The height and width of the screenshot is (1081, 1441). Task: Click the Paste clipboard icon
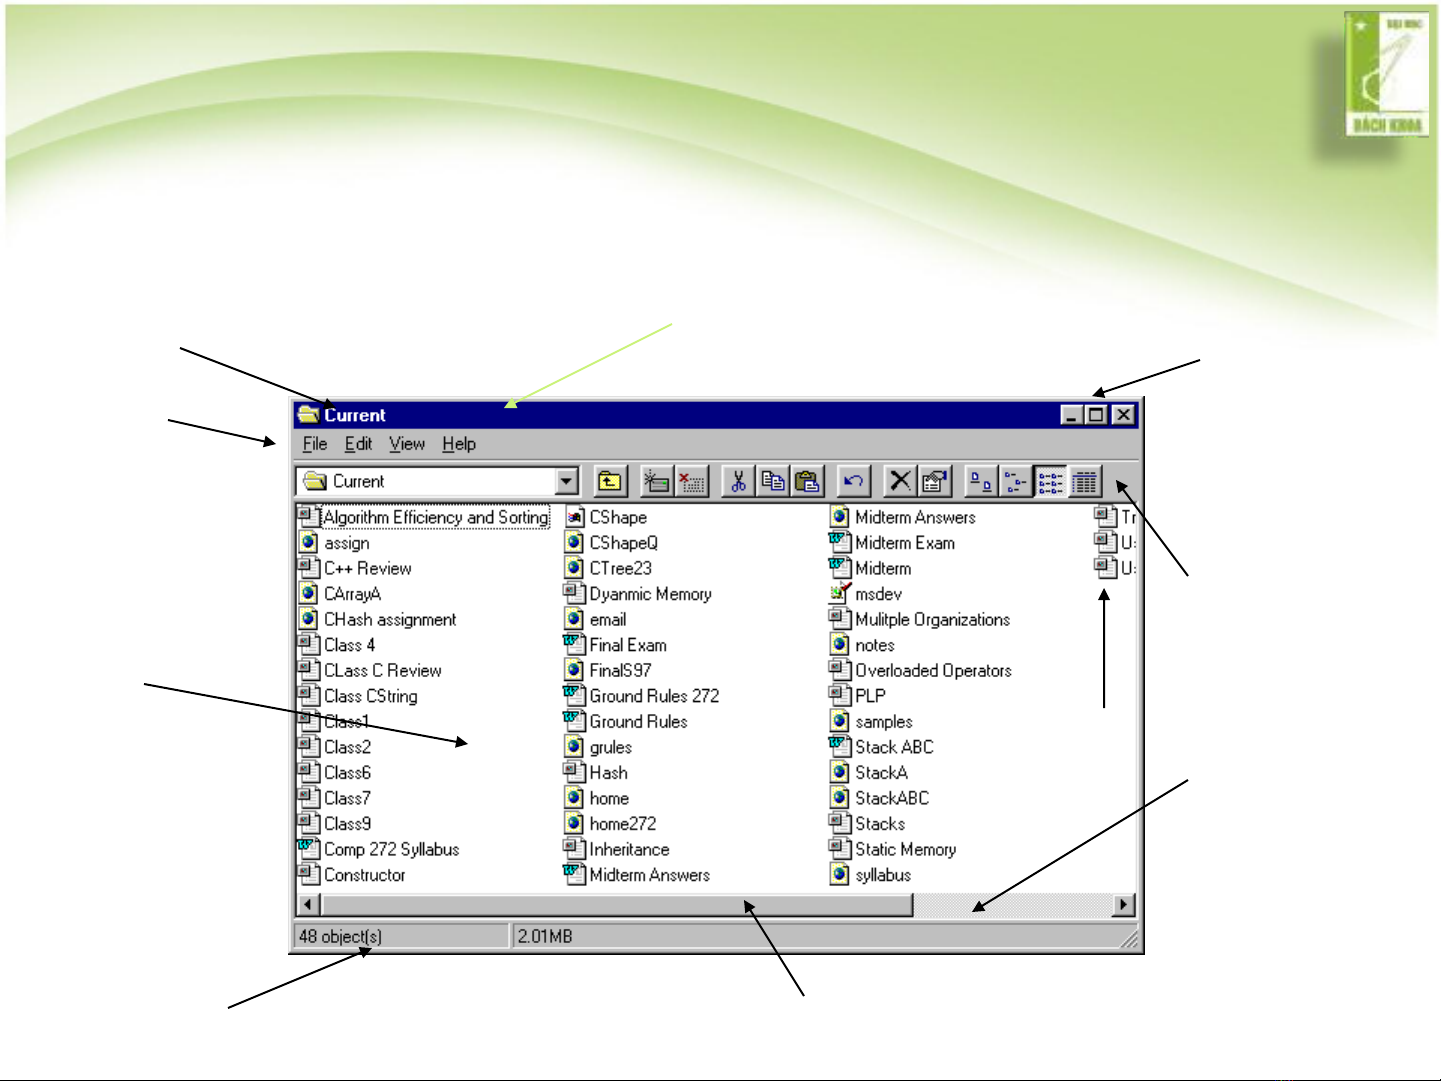tap(807, 482)
